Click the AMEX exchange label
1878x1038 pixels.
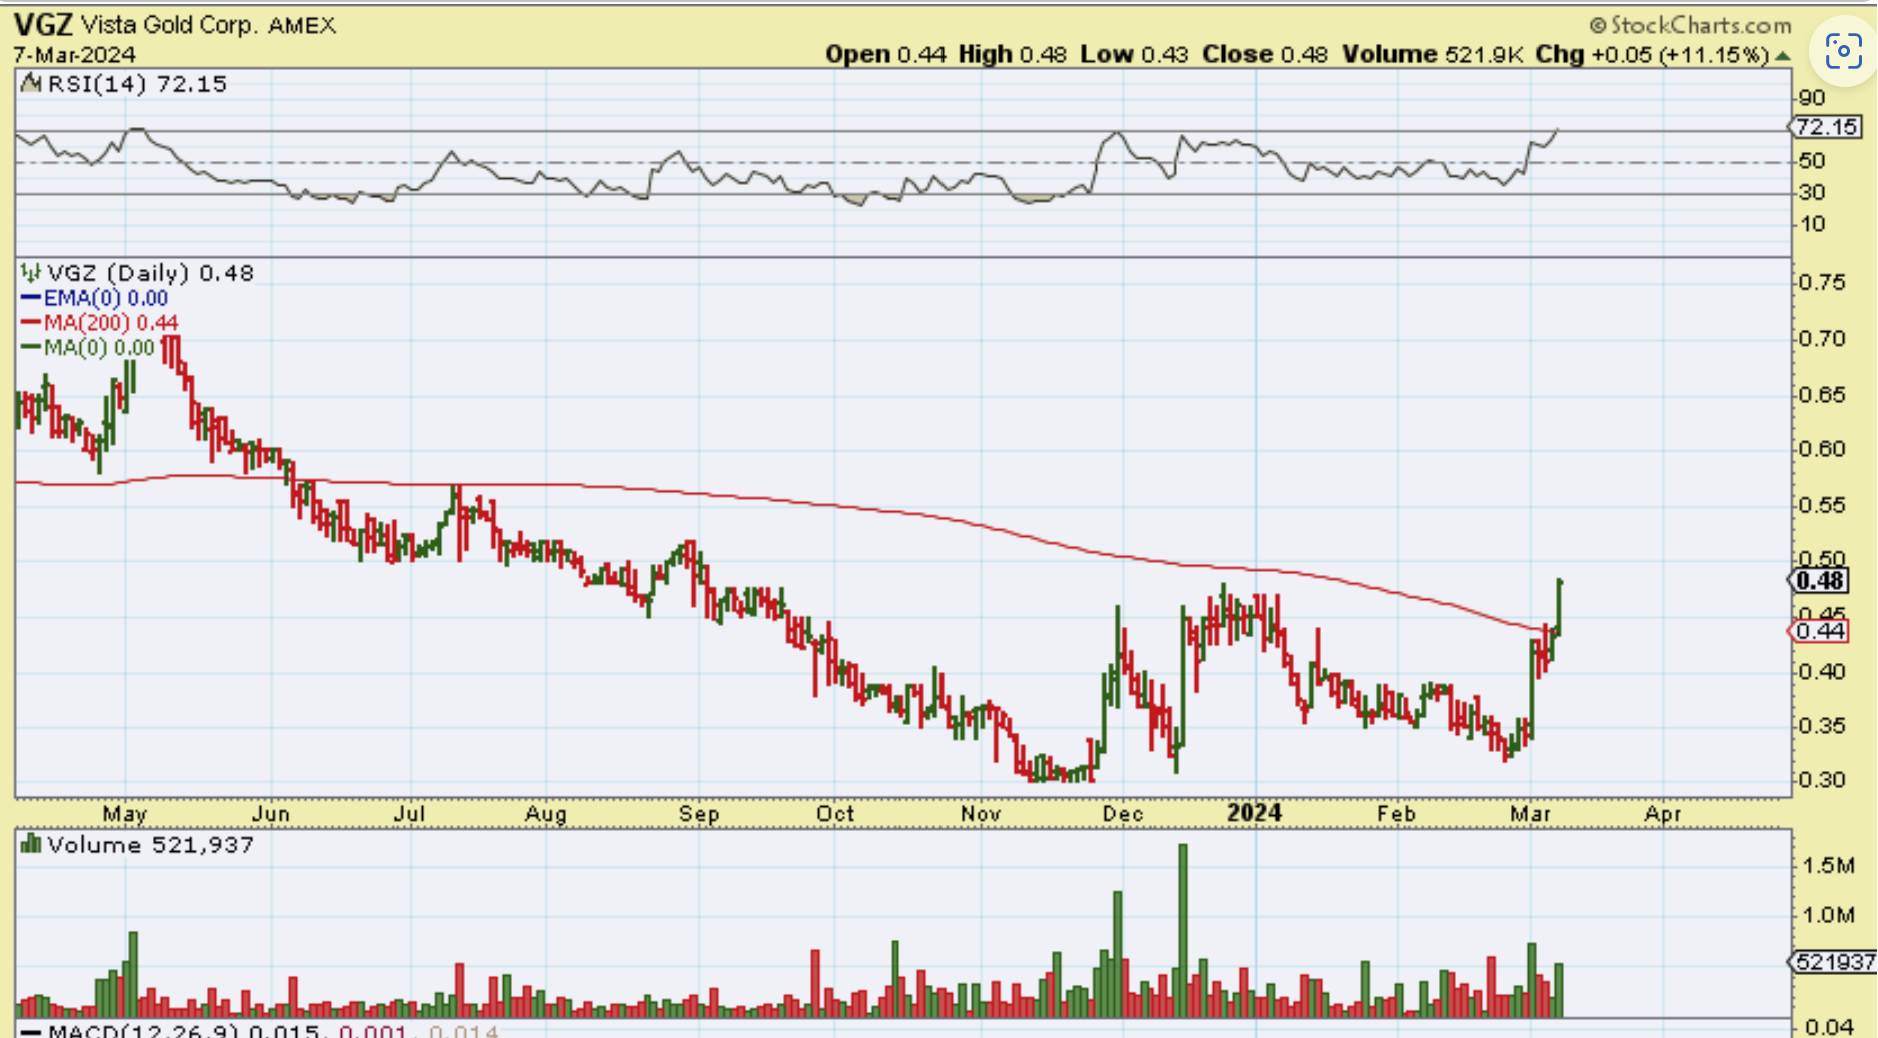[x=302, y=26]
